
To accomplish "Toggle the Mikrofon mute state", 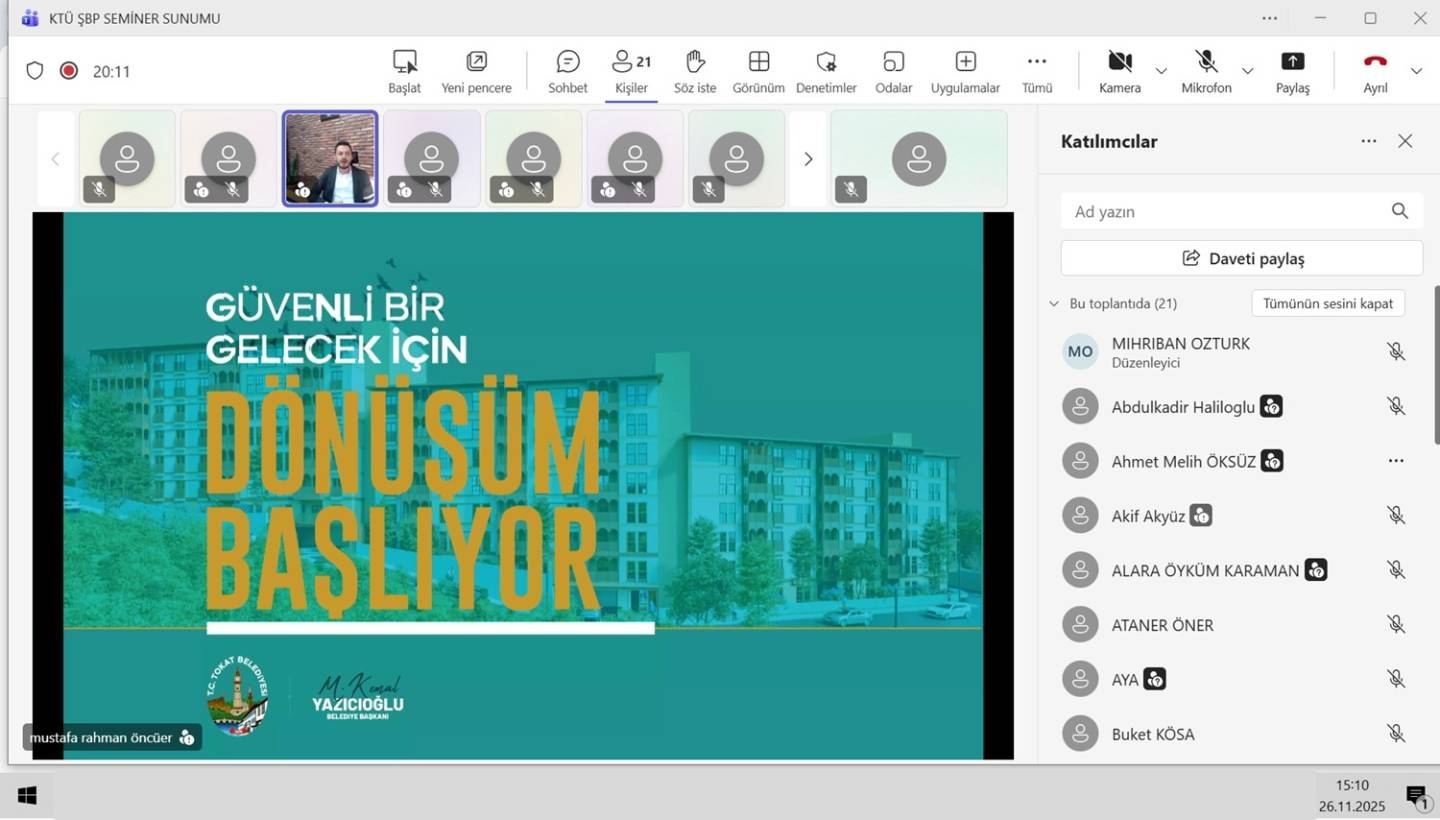I will [1207, 62].
